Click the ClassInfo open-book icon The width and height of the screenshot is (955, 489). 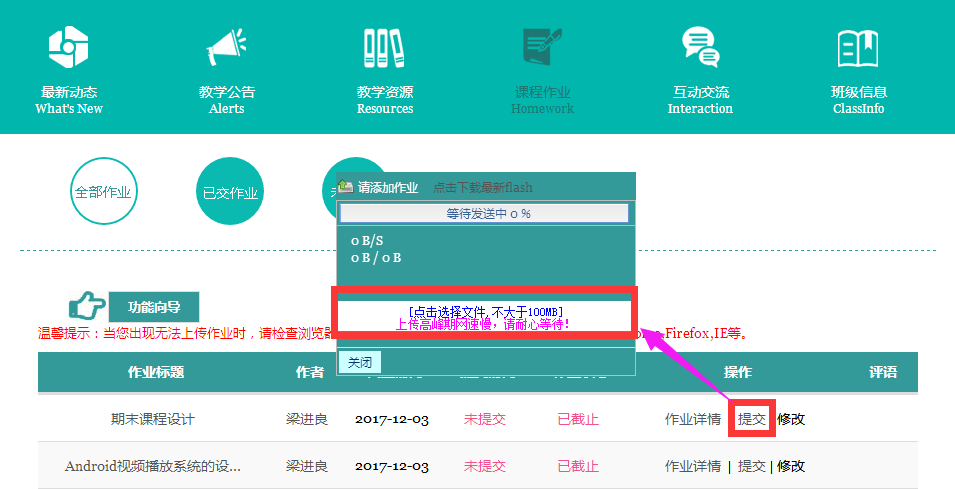tap(858, 47)
